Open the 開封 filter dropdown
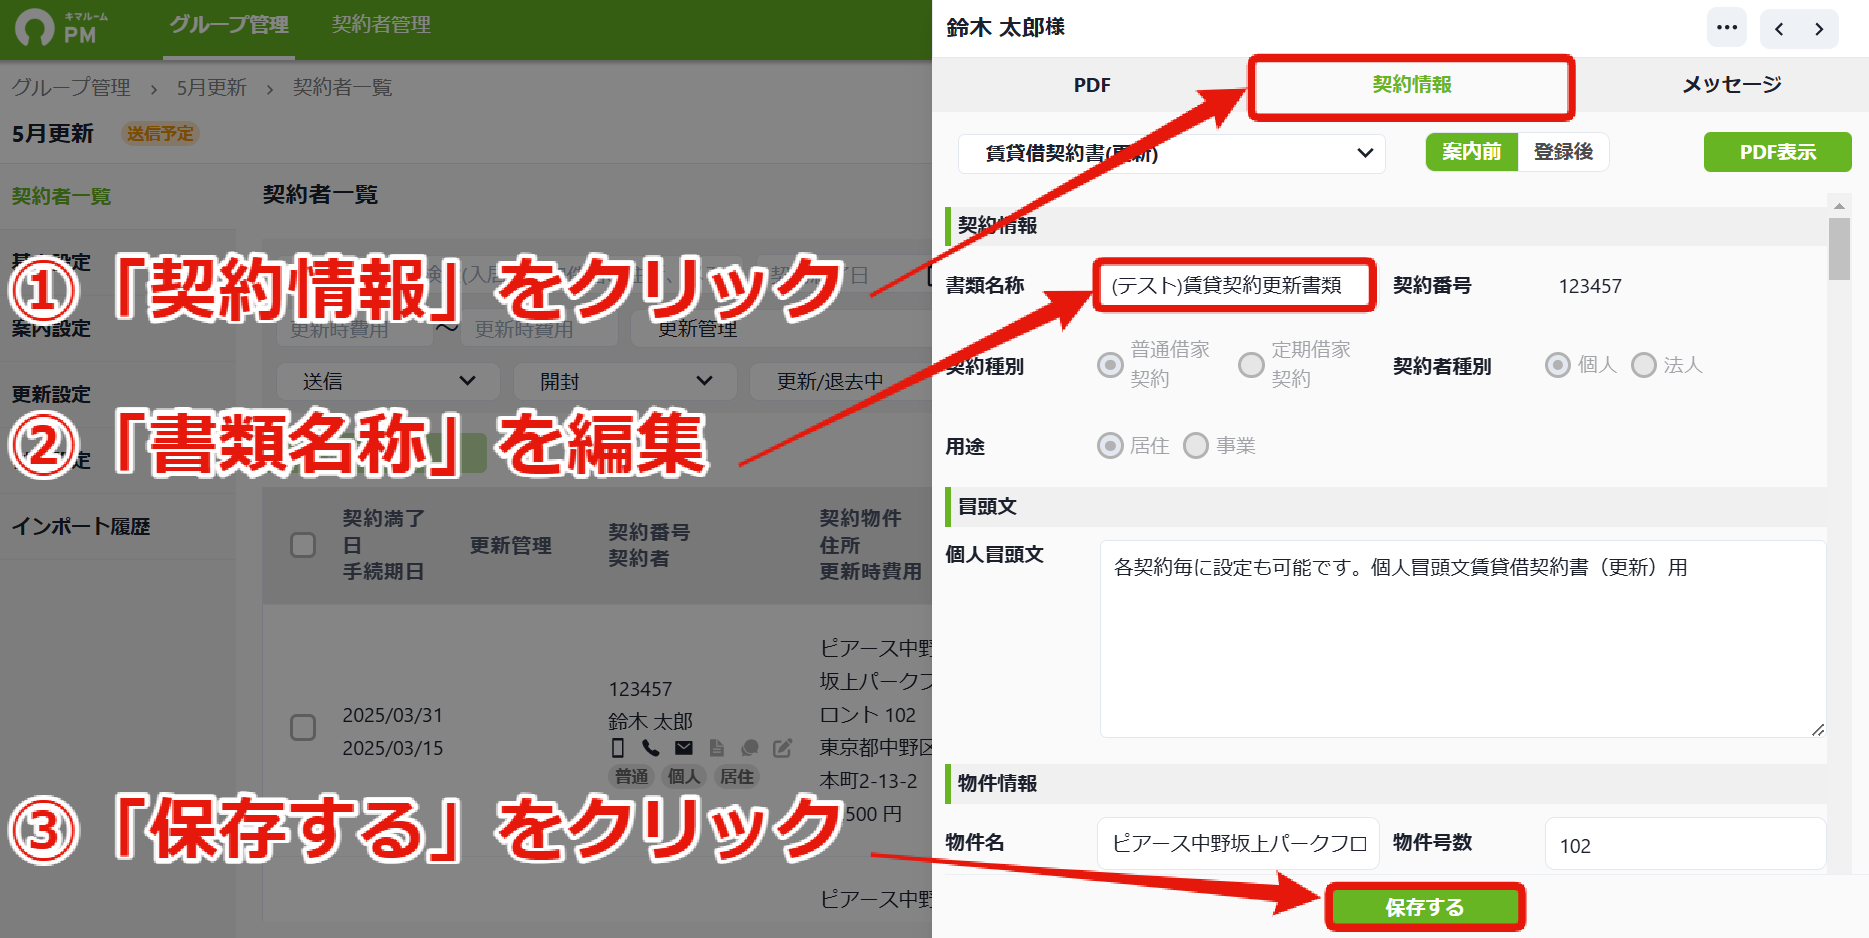Image resolution: width=1869 pixels, height=938 pixels. (x=625, y=381)
